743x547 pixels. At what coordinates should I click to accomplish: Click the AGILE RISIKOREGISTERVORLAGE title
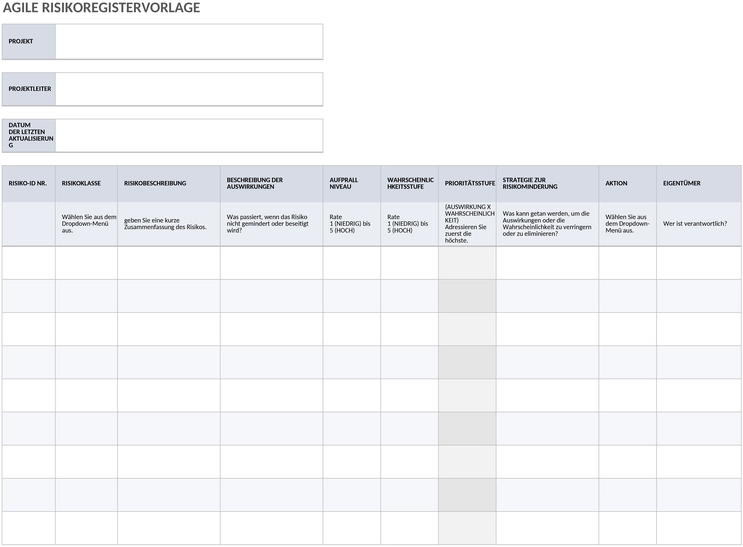pyautogui.click(x=101, y=8)
